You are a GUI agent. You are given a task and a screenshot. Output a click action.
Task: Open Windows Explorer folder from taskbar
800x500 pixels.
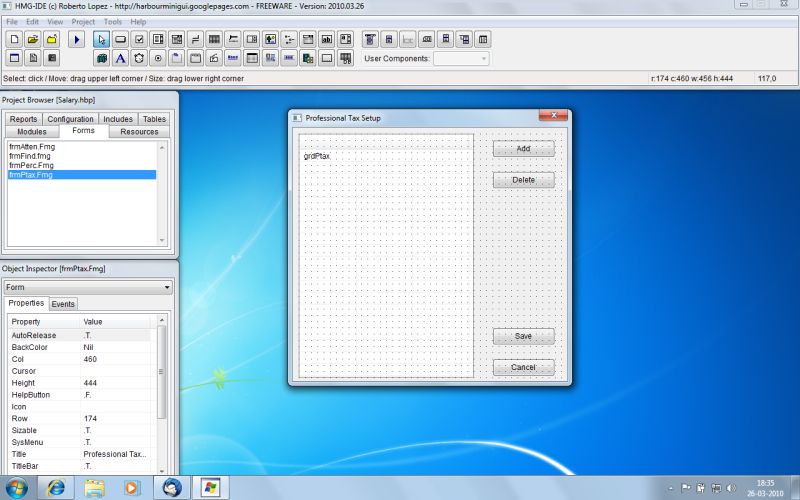coord(94,488)
